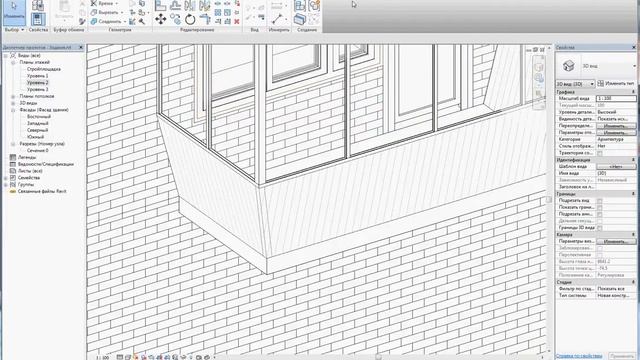
Task: Open the Сечение 0 section view
Action: pos(38,151)
